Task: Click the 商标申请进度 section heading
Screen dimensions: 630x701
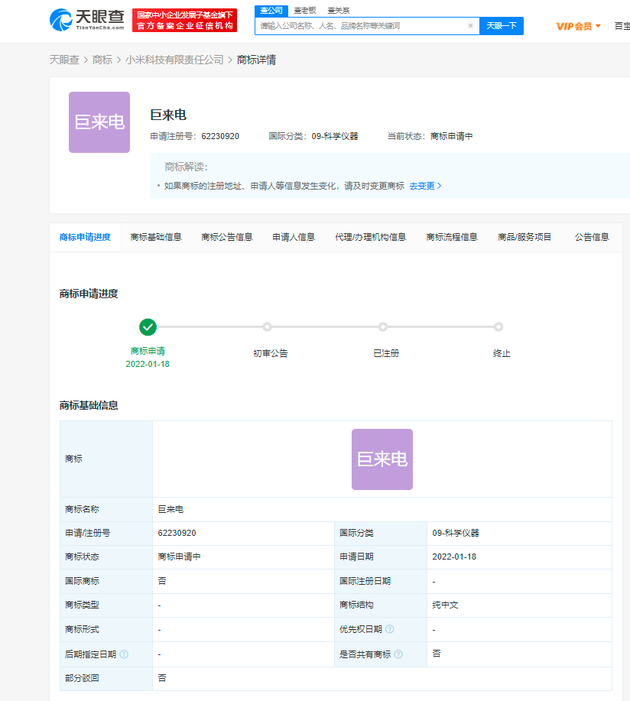Action: click(89, 294)
